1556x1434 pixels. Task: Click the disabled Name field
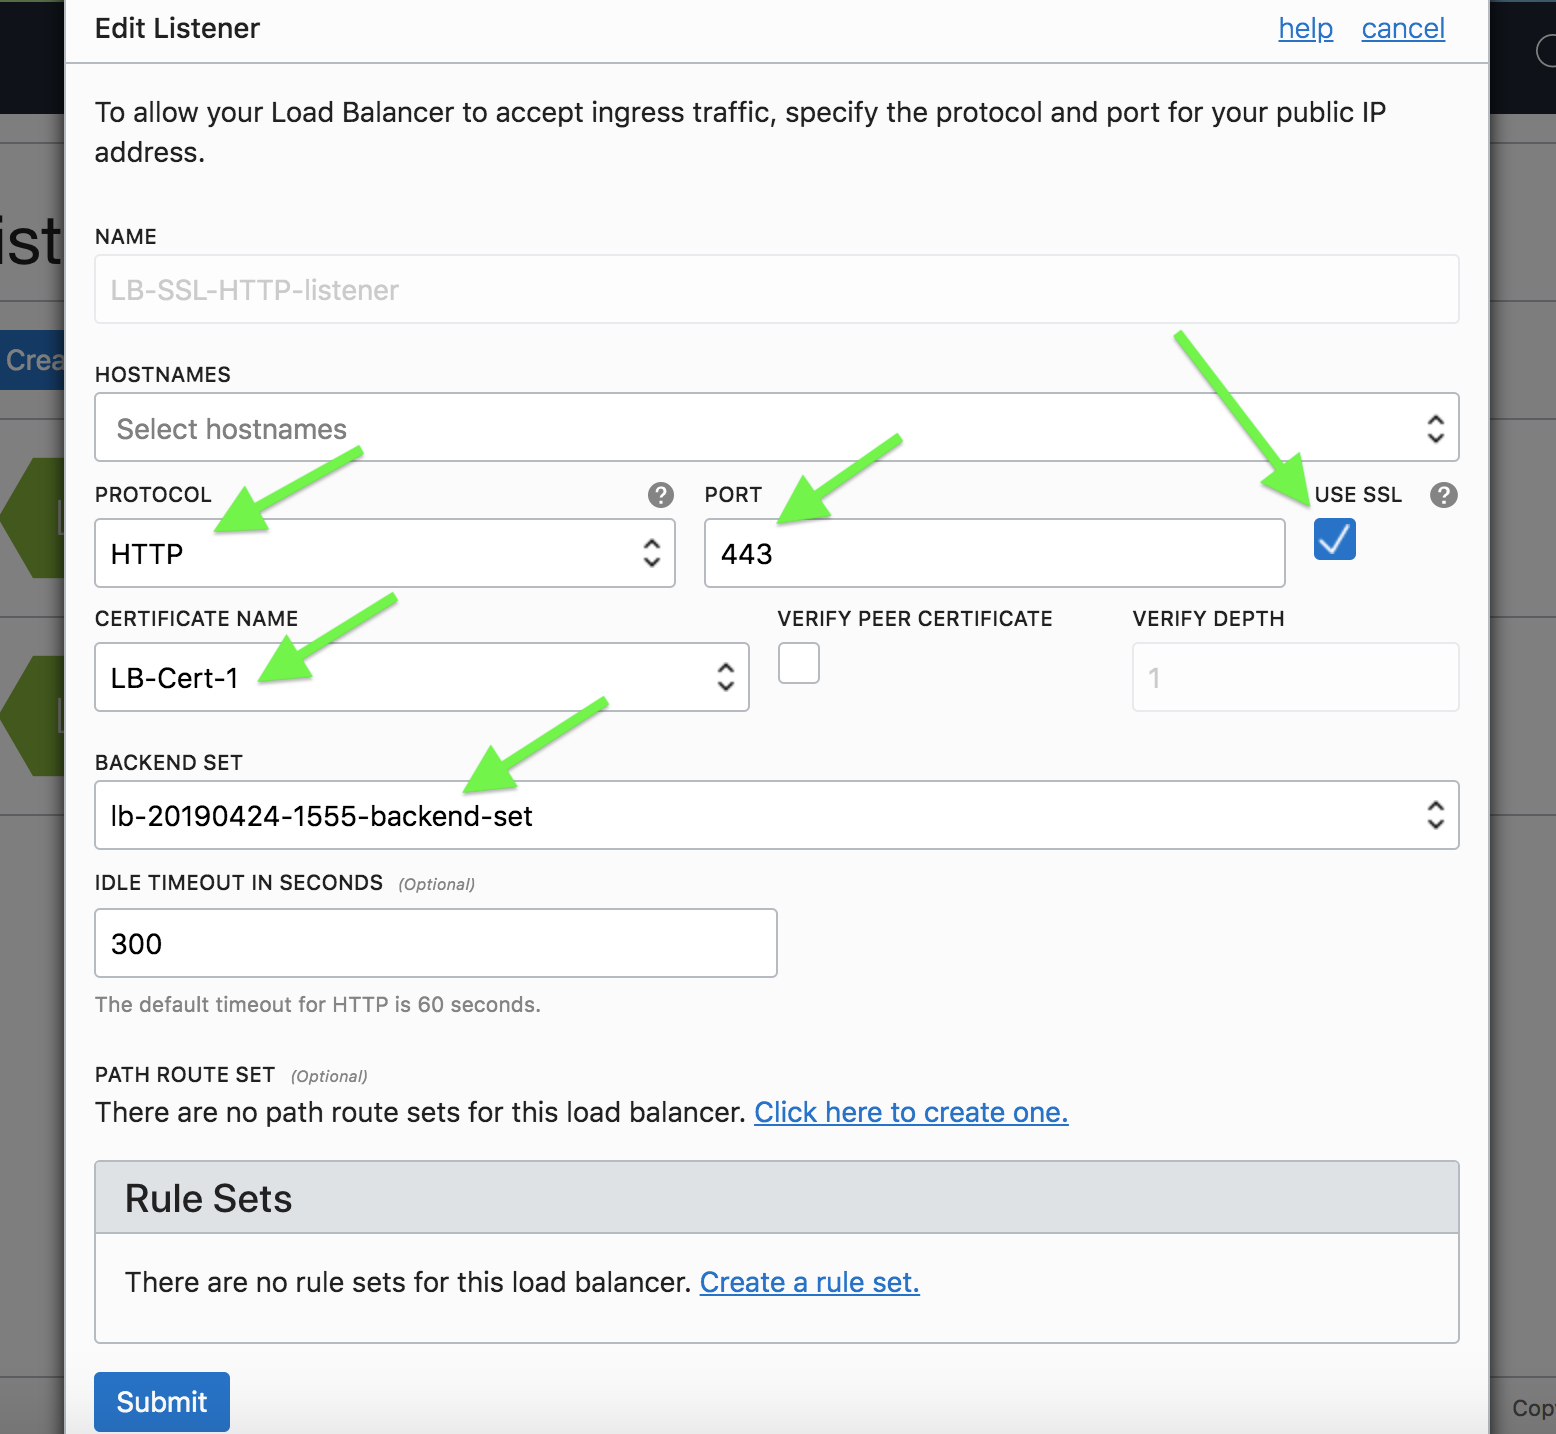pyautogui.click(x=776, y=290)
